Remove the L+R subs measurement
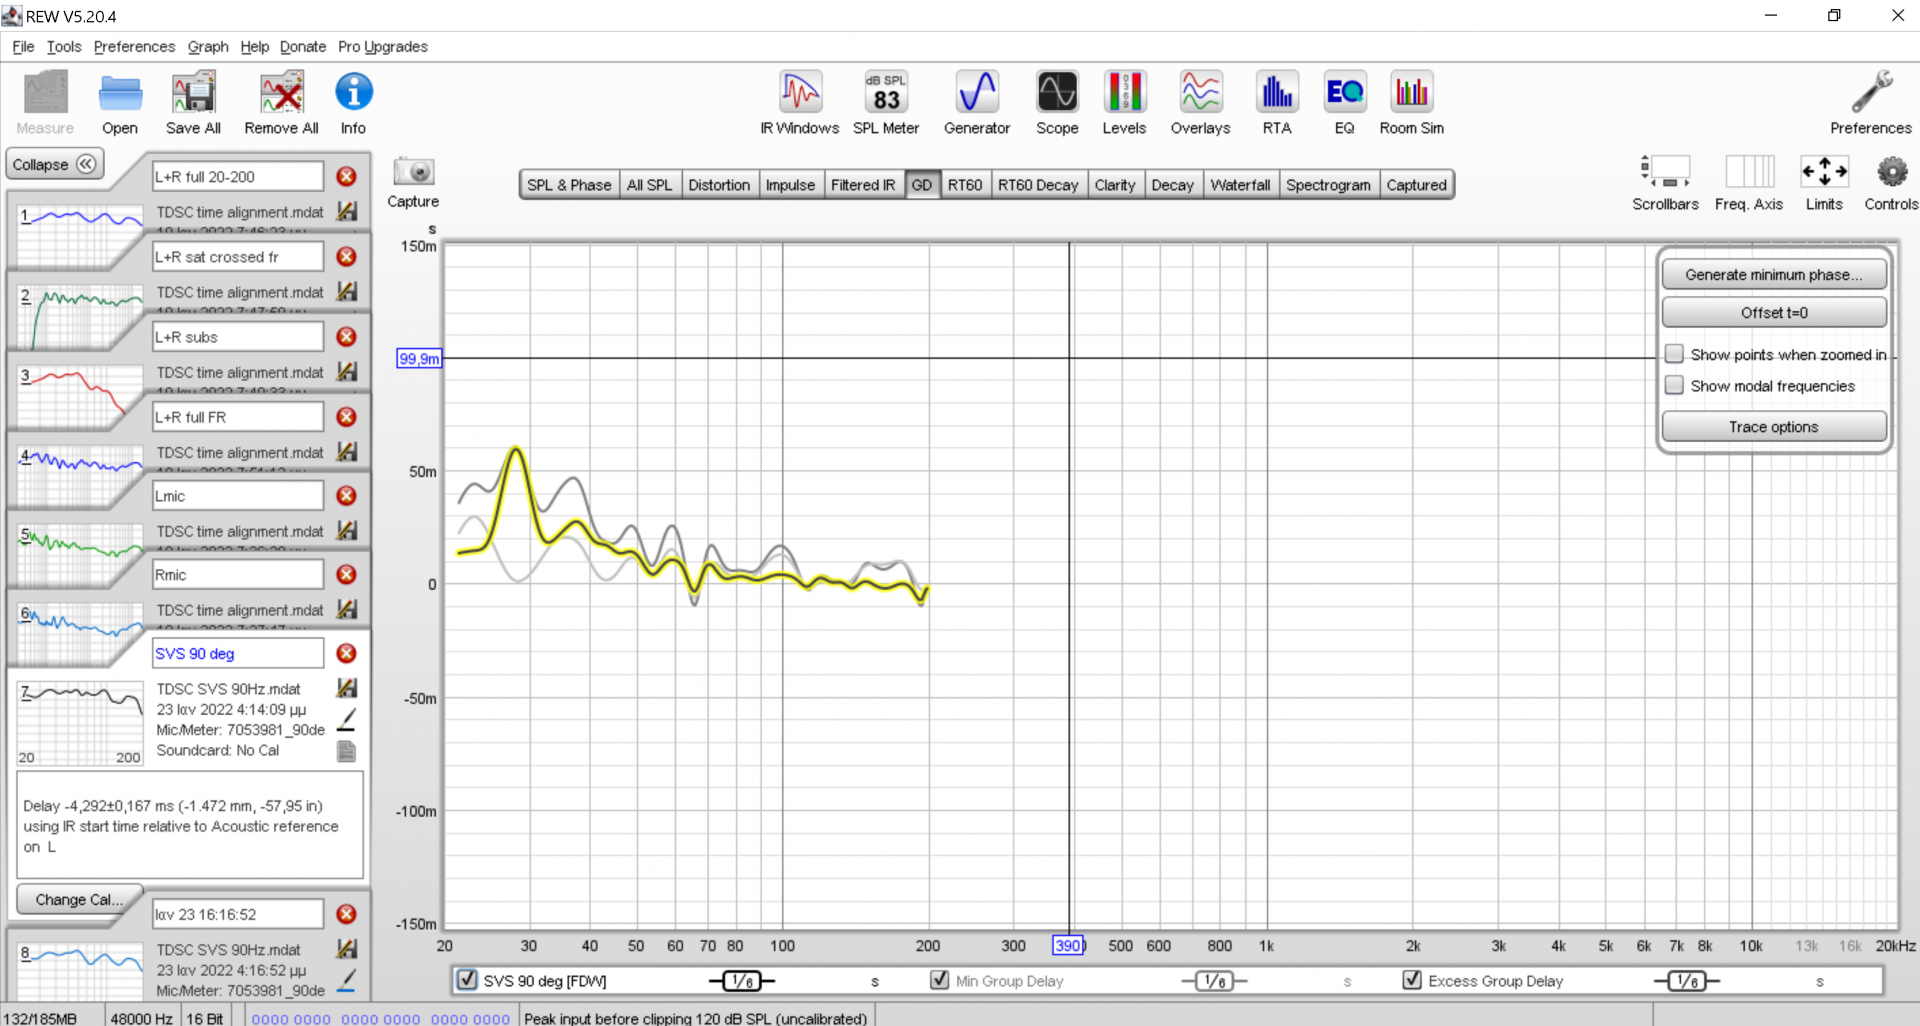1920x1026 pixels. tap(346, 337)
